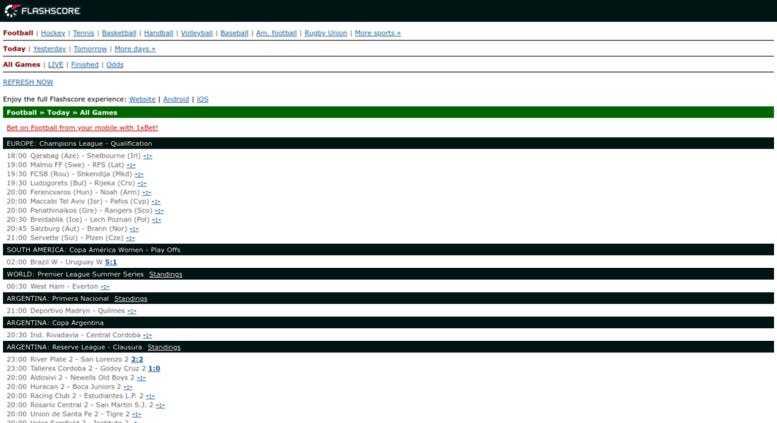Filter to Finished matches
The height and width of the screenshot is (423, 777).
[85, 65]
